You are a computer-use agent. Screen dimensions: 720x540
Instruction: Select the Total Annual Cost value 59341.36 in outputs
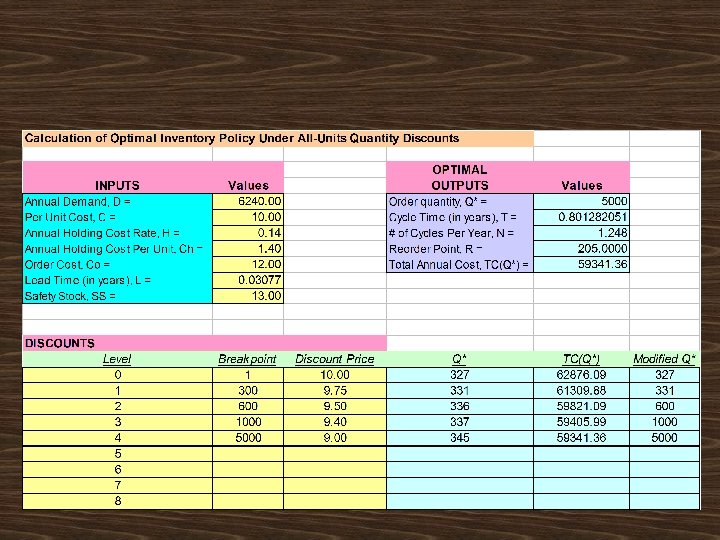pos(581,264)
